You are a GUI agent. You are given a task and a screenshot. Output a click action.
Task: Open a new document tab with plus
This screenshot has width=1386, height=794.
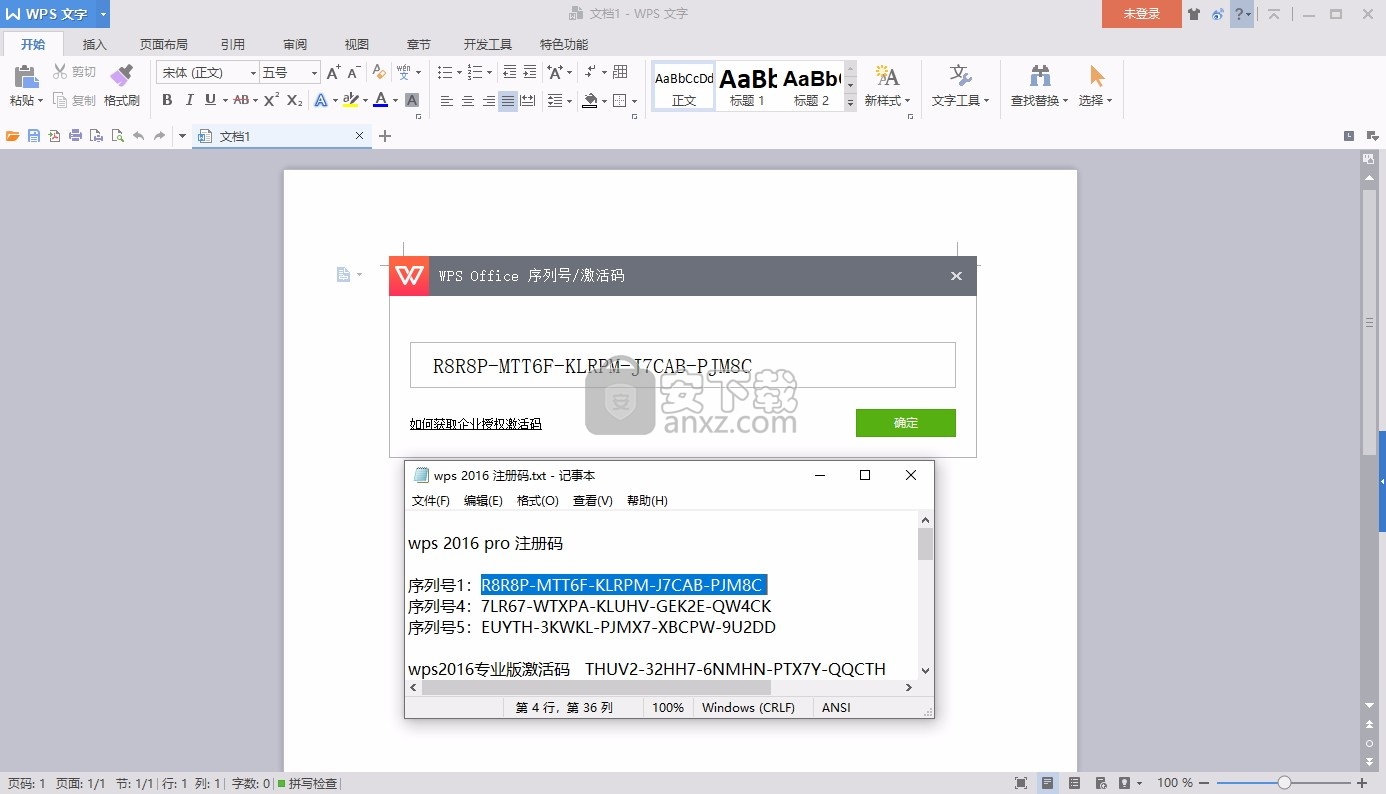click(x=385, y=136)
